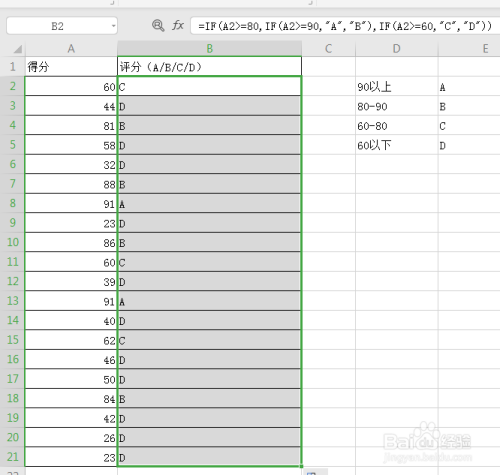Click cell D5 with 60以下
This screenshot has height=475, width=500.
[396, 145]
